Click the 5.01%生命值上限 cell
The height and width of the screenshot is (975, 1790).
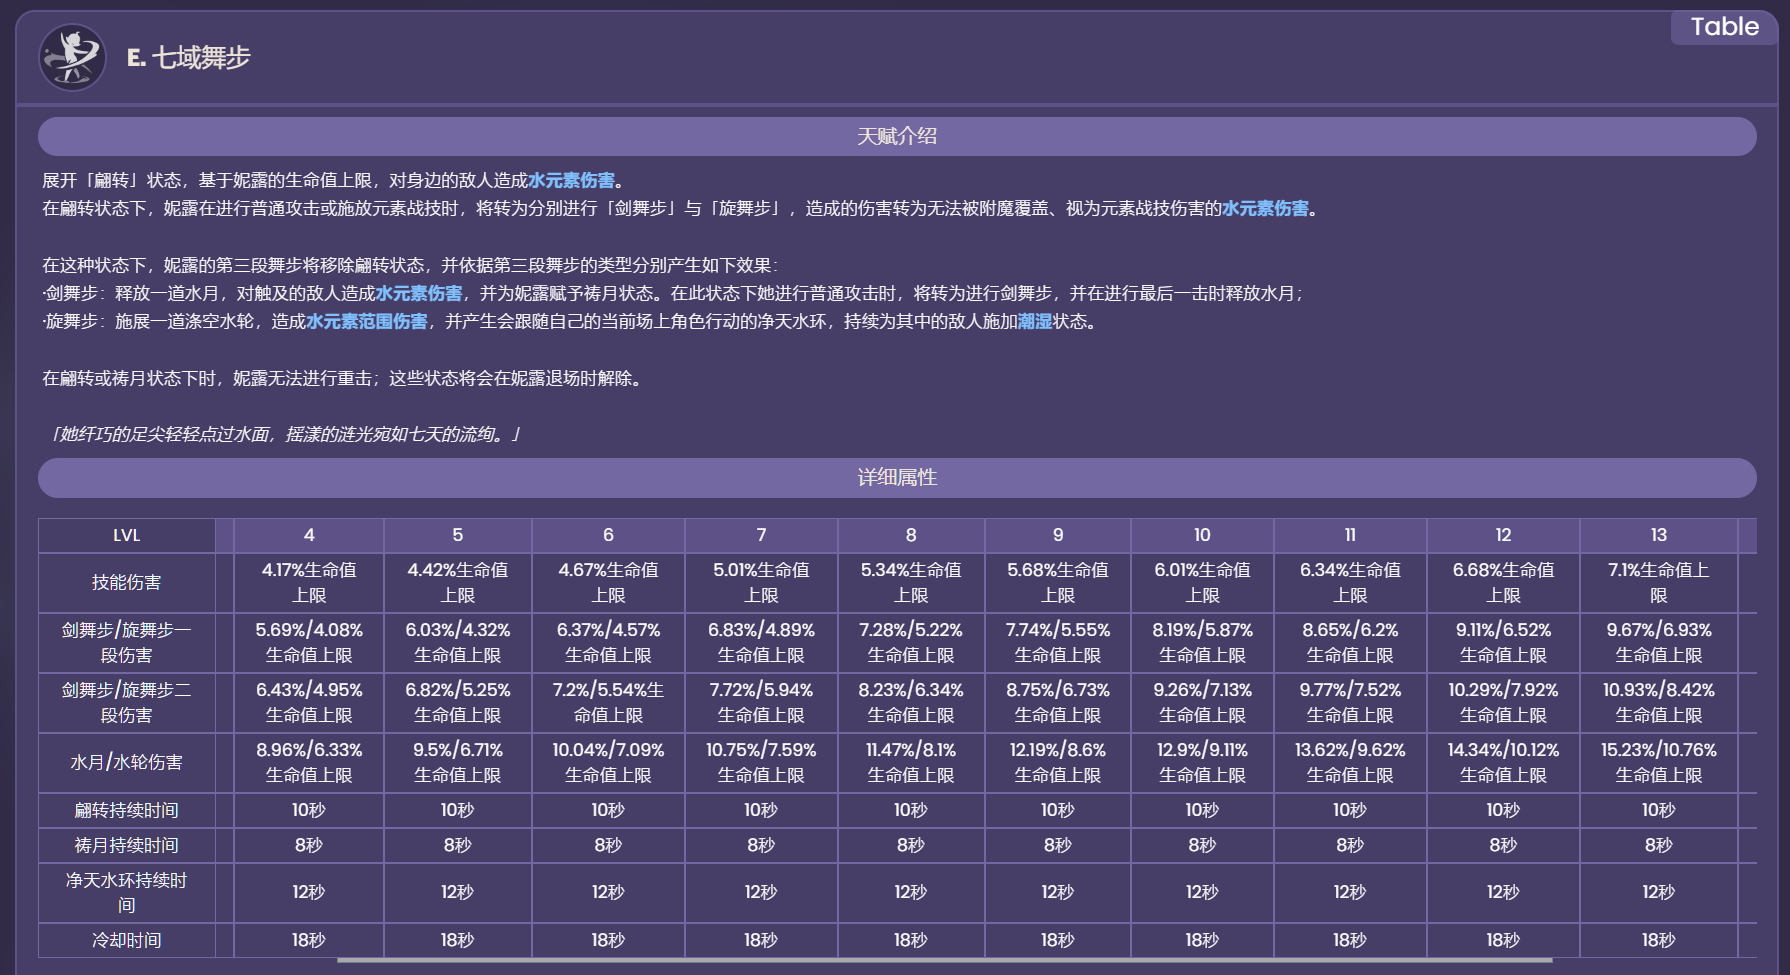[761, 583]
